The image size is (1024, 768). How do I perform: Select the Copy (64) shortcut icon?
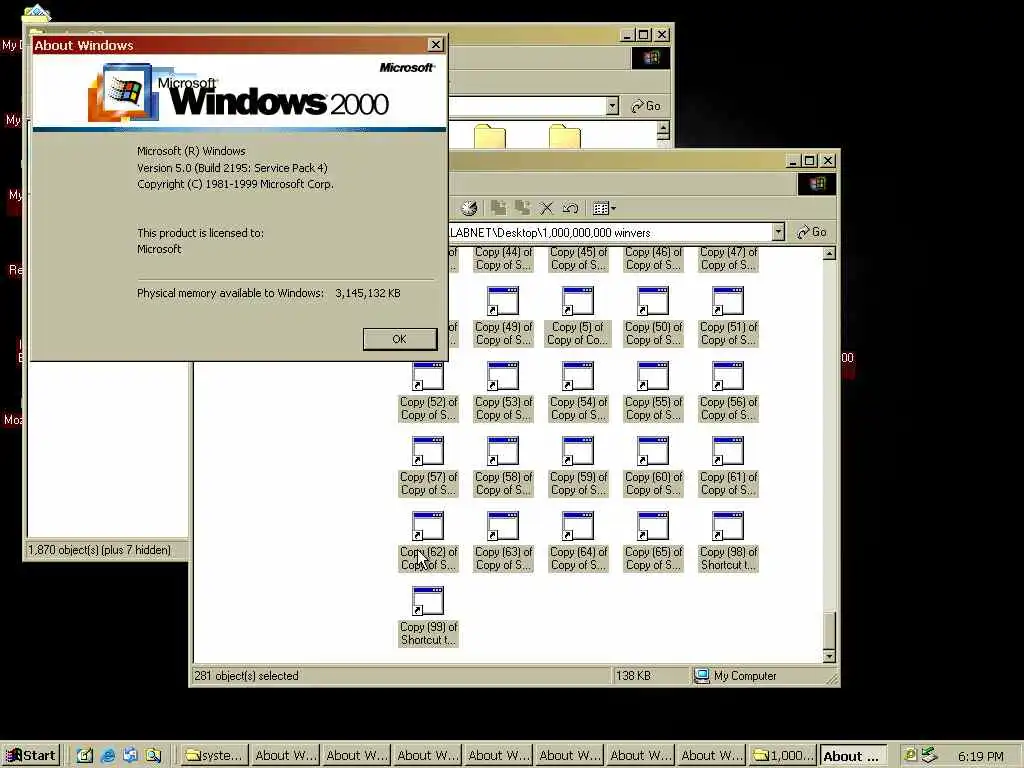point(578,526)
